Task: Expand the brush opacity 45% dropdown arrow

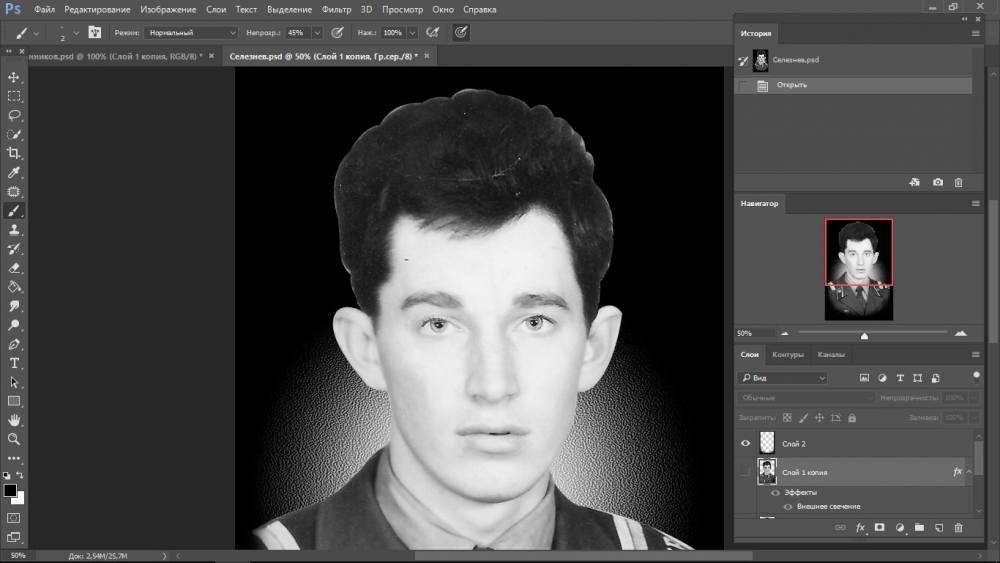Action: [x=317, y=33]
